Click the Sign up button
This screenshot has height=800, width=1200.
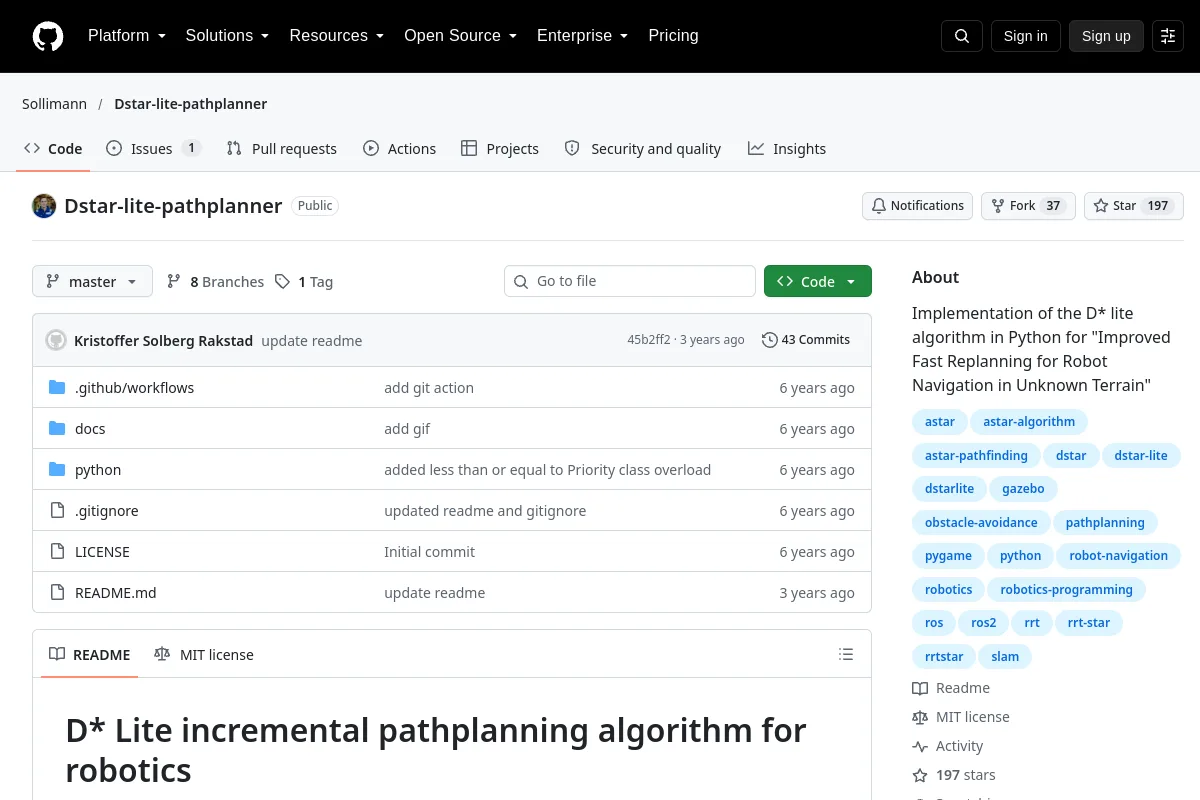click(x=1106, y=36)
